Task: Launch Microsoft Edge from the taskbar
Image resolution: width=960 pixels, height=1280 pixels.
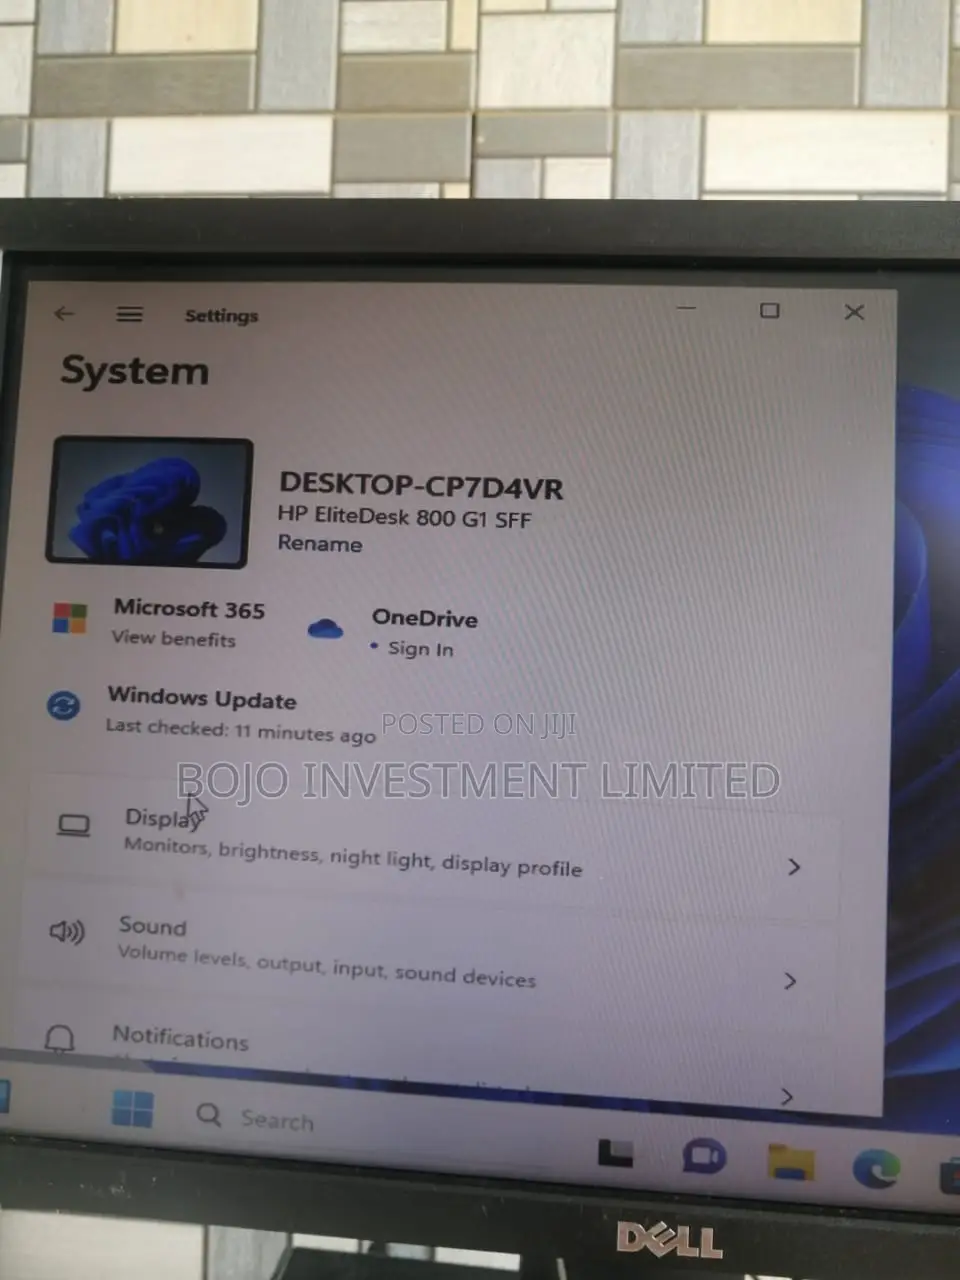Action: (876, 1168)
